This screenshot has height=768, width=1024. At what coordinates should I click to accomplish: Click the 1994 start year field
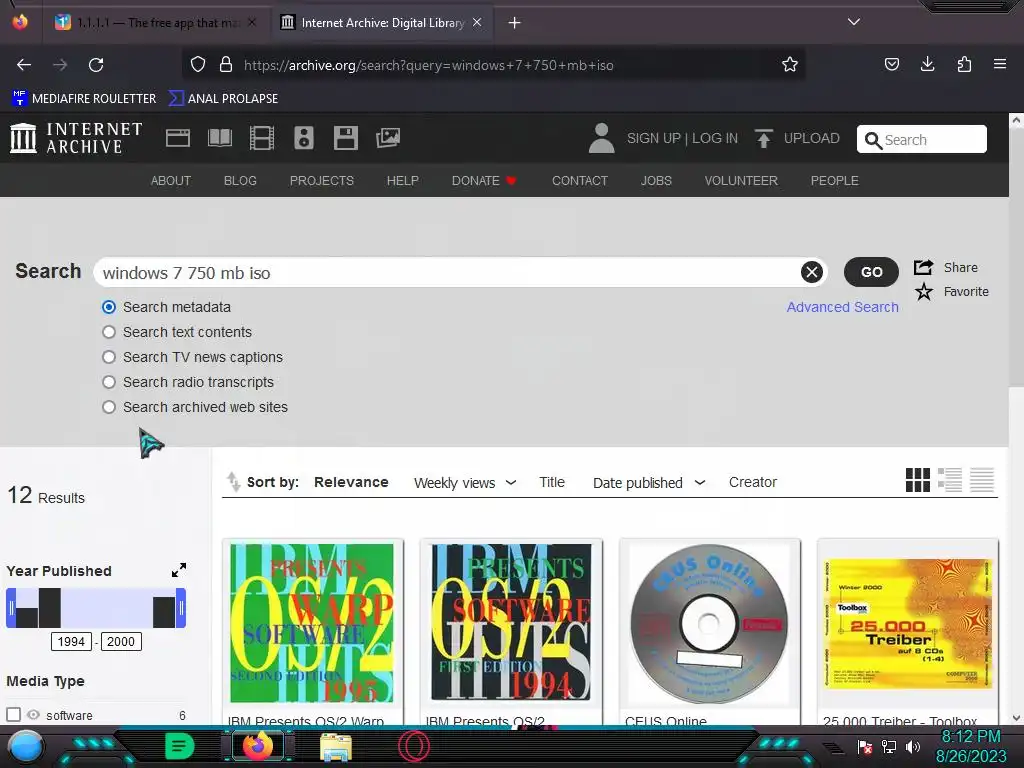[x=71, y=641]
